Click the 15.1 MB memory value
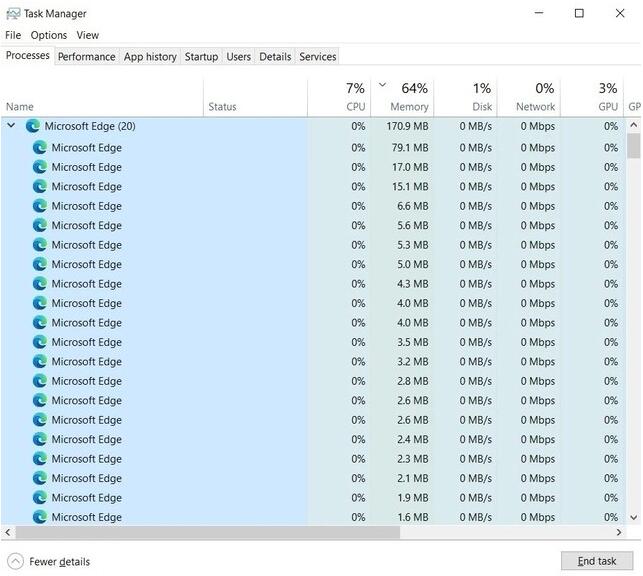The image size is (643, 576). coord(410,187)
